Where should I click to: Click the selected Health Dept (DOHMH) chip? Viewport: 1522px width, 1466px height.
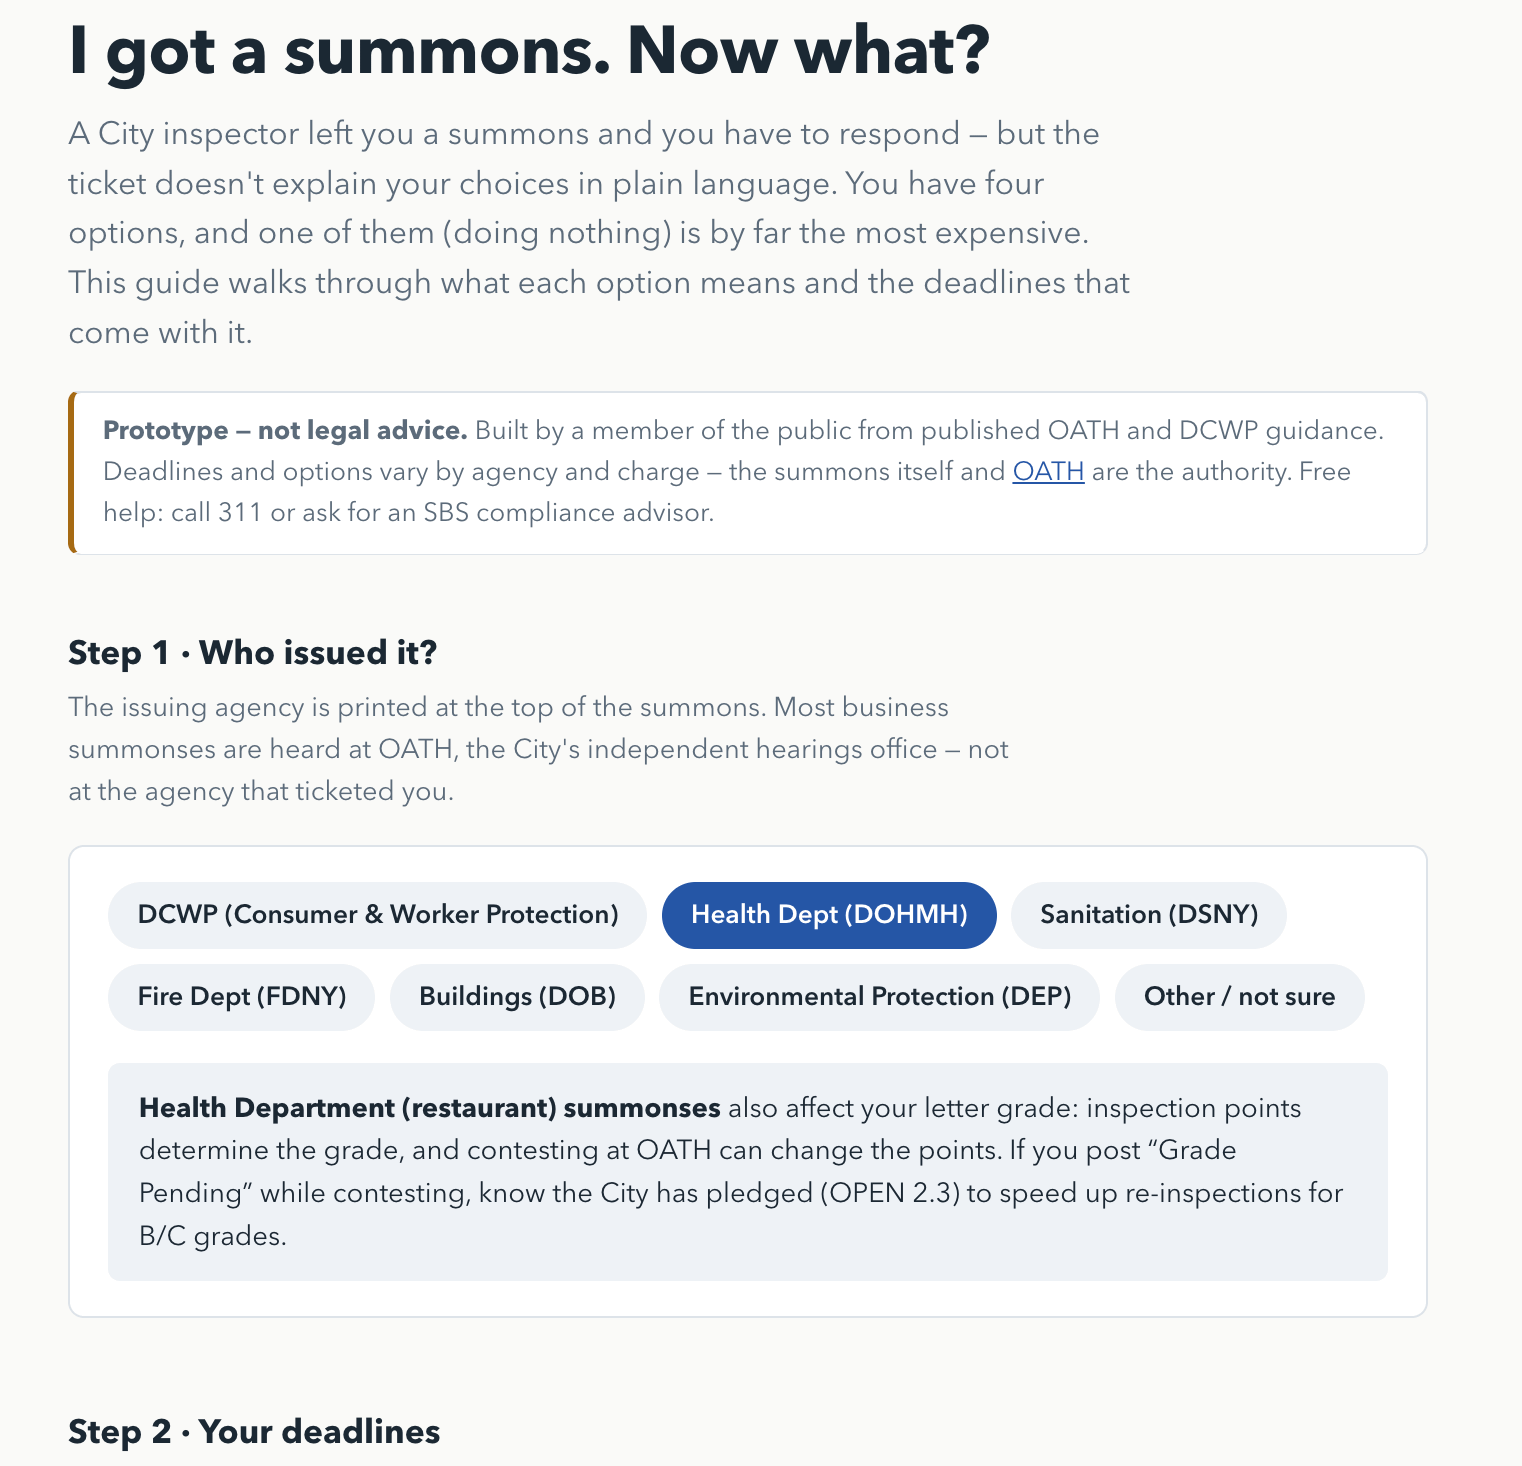(x=829, y=915)
